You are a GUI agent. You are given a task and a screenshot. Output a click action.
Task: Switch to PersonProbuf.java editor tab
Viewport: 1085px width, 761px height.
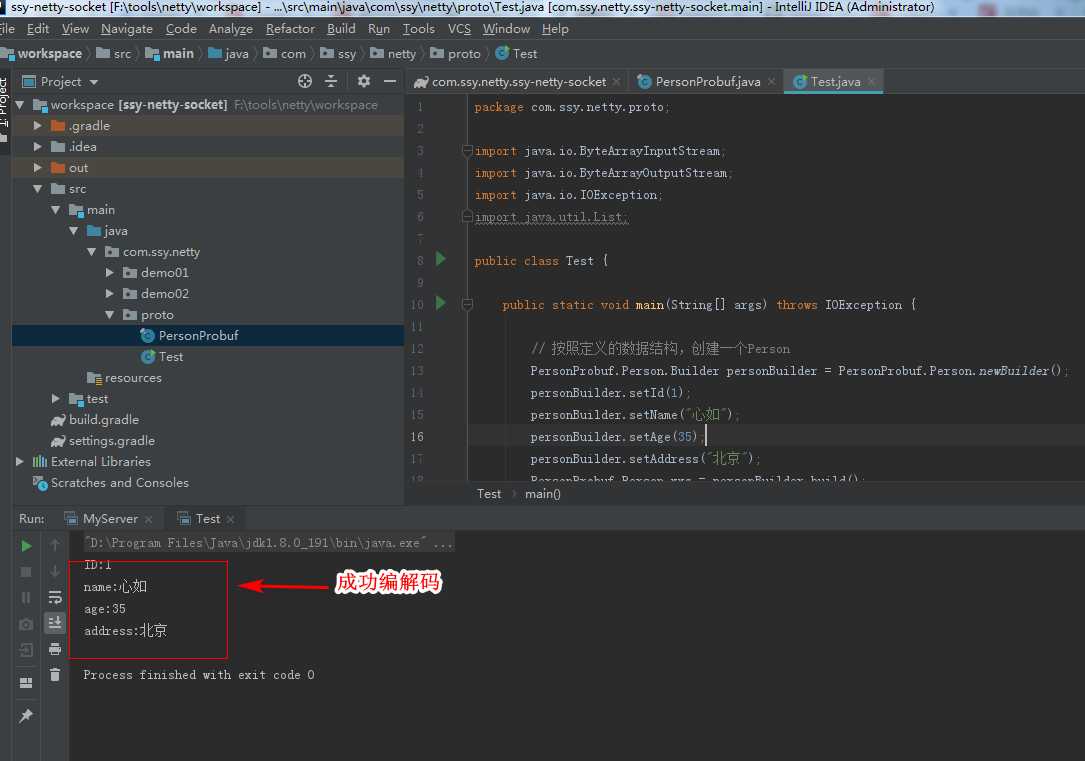(x=707, y=82)
